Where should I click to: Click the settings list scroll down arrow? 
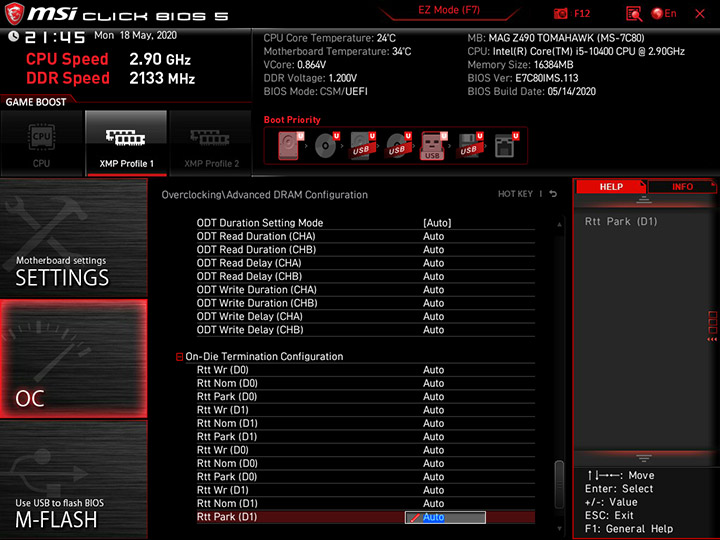point(559,529)
